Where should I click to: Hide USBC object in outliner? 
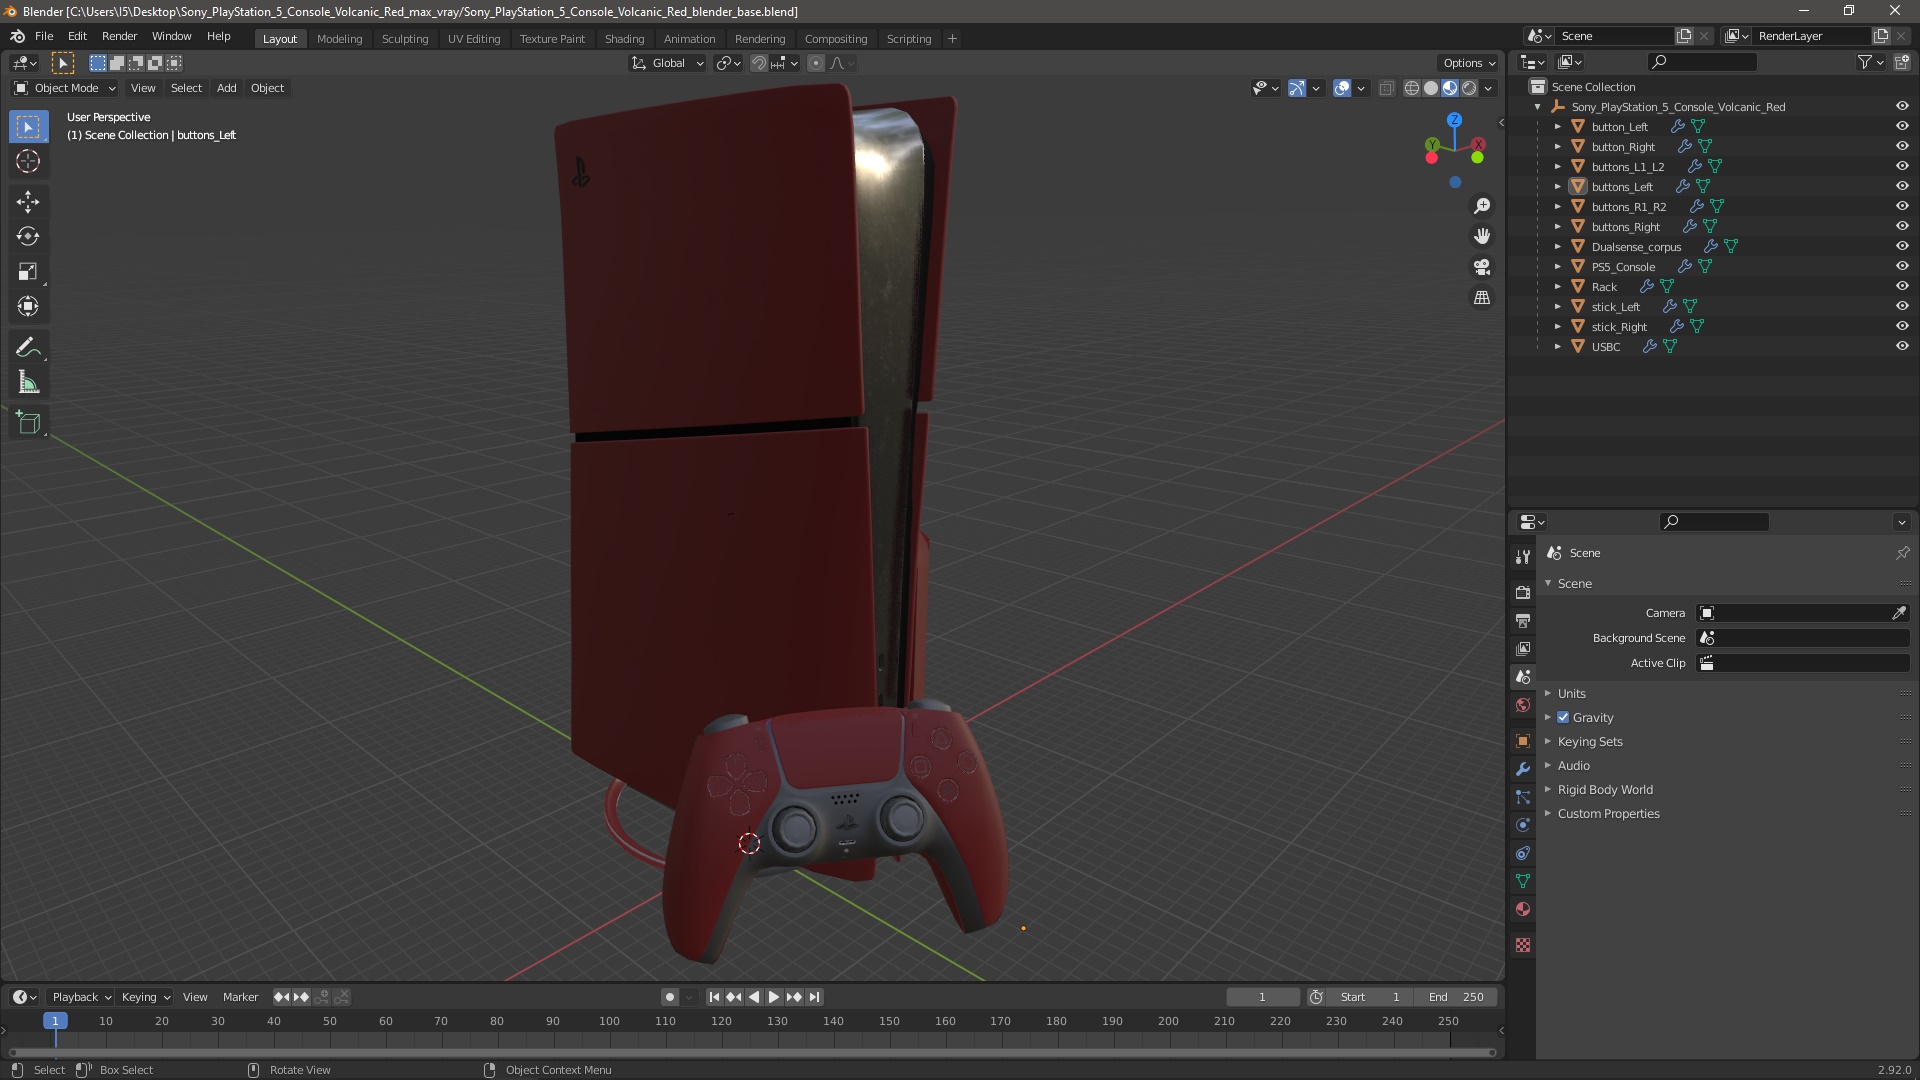(1902, 346)
